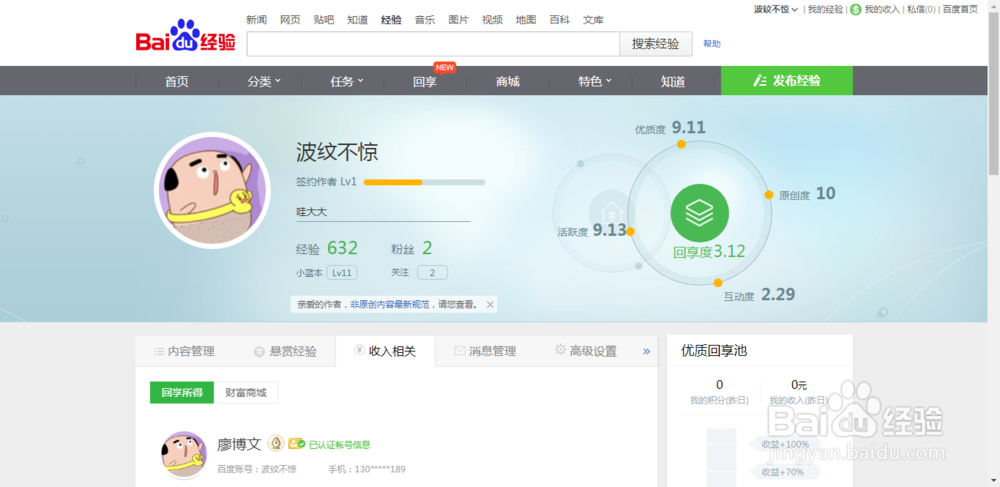Open 我的收入 link at top right
Image resolution: width=1000 pixels, height=487 pixels.
click(x=882, y=9)
